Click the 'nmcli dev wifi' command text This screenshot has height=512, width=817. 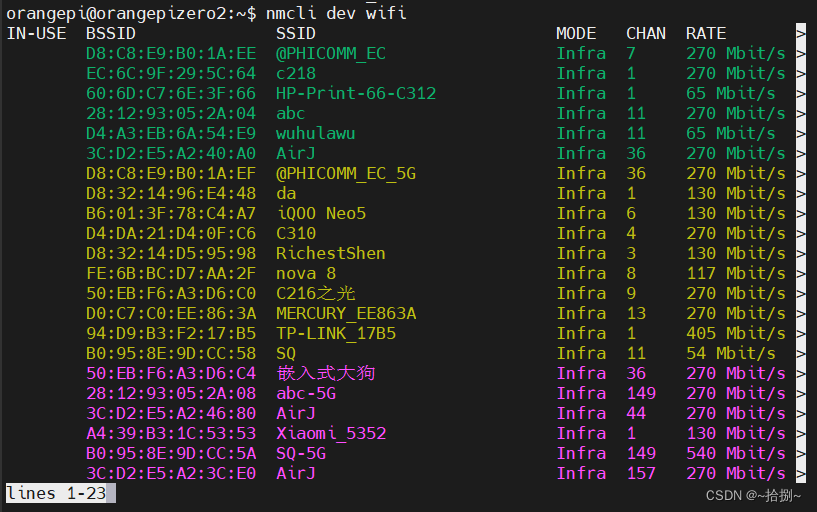coord(336,14)
